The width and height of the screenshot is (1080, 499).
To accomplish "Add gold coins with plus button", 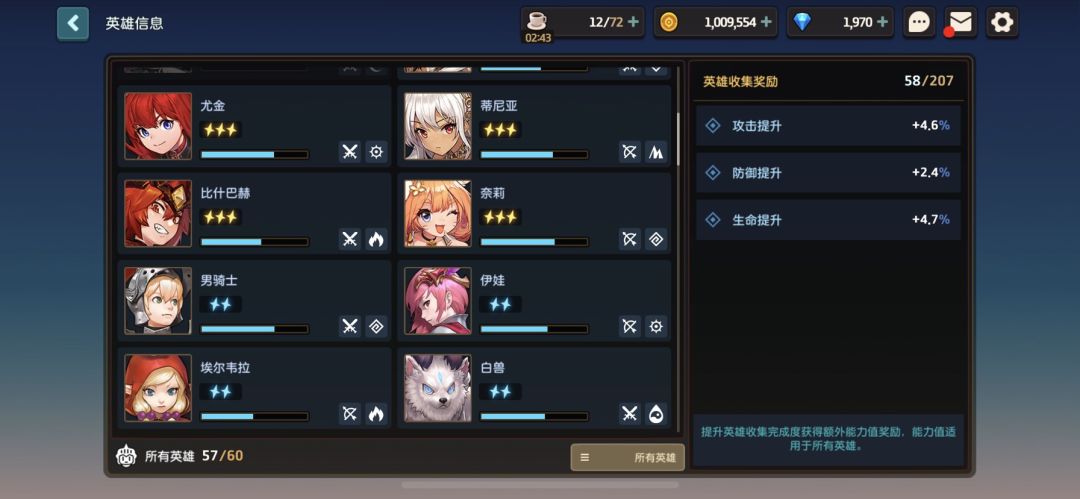I will [x=766, y=22].
